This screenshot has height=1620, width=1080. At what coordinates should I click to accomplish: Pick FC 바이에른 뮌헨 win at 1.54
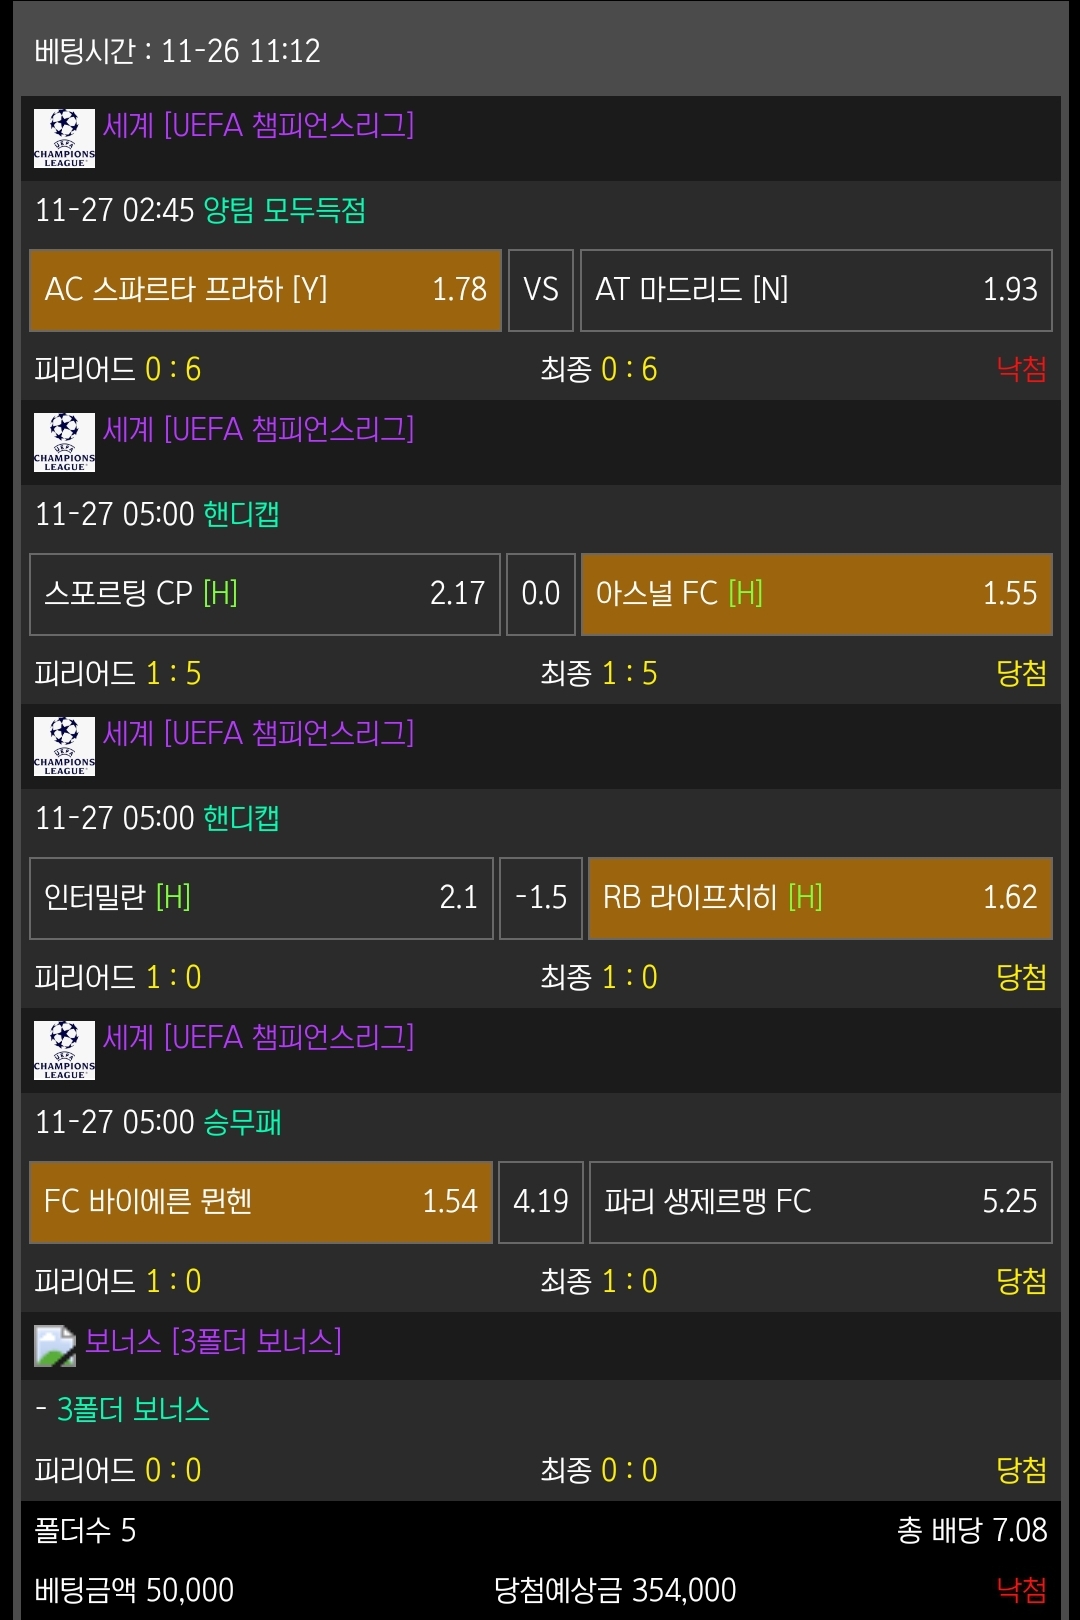261,1202
